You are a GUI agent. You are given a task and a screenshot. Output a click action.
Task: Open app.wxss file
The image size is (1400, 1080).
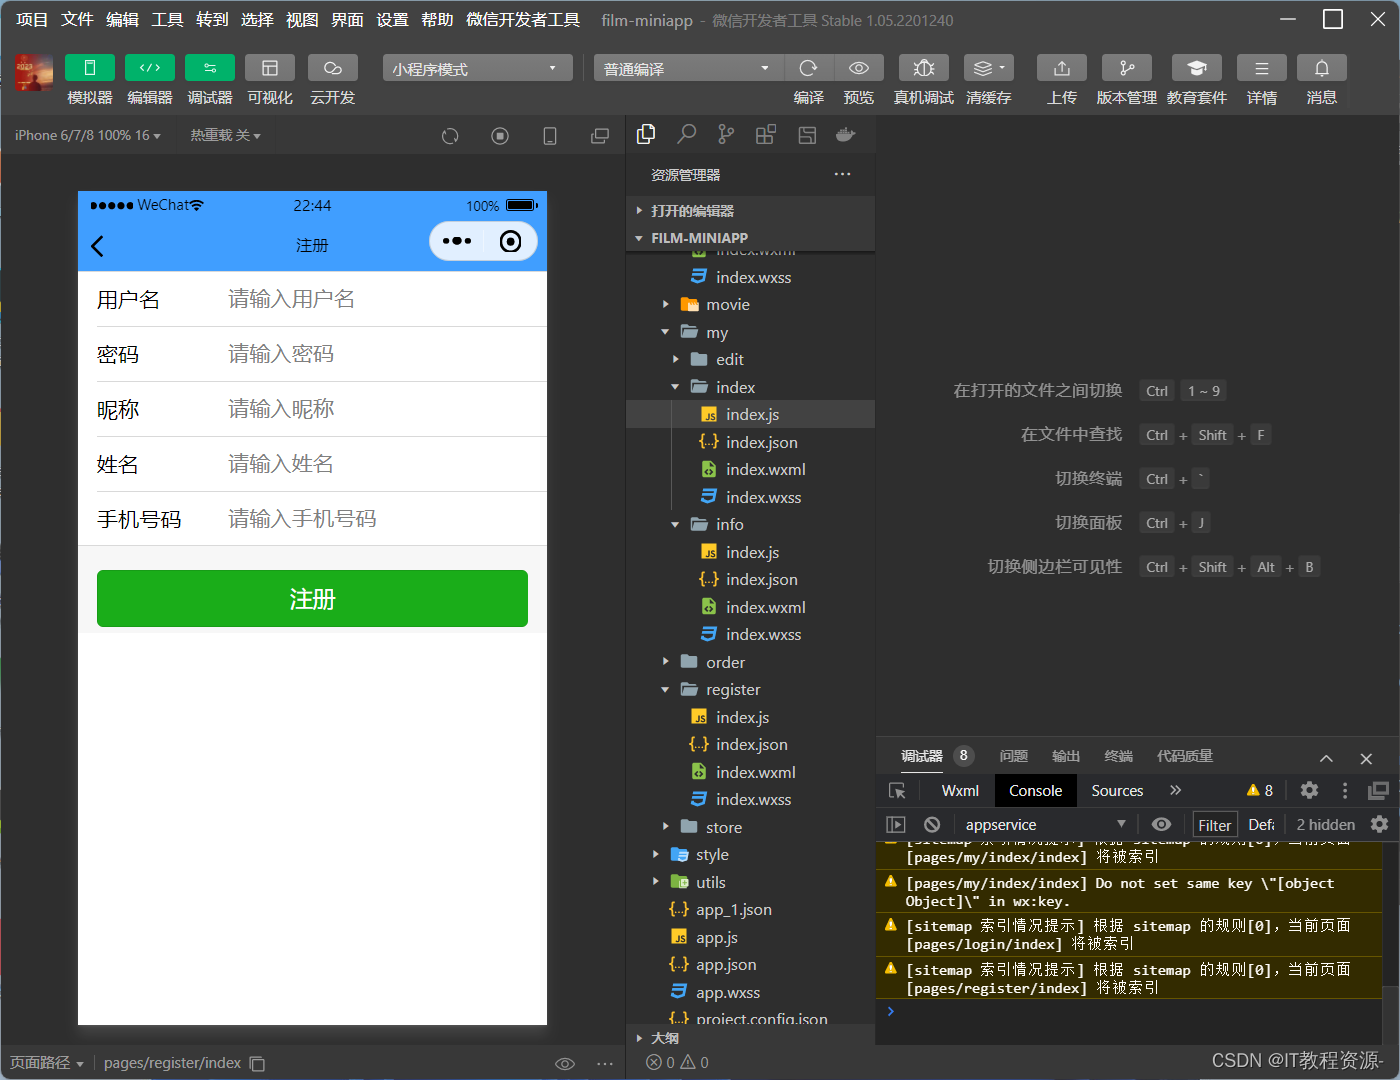point(750,992)
